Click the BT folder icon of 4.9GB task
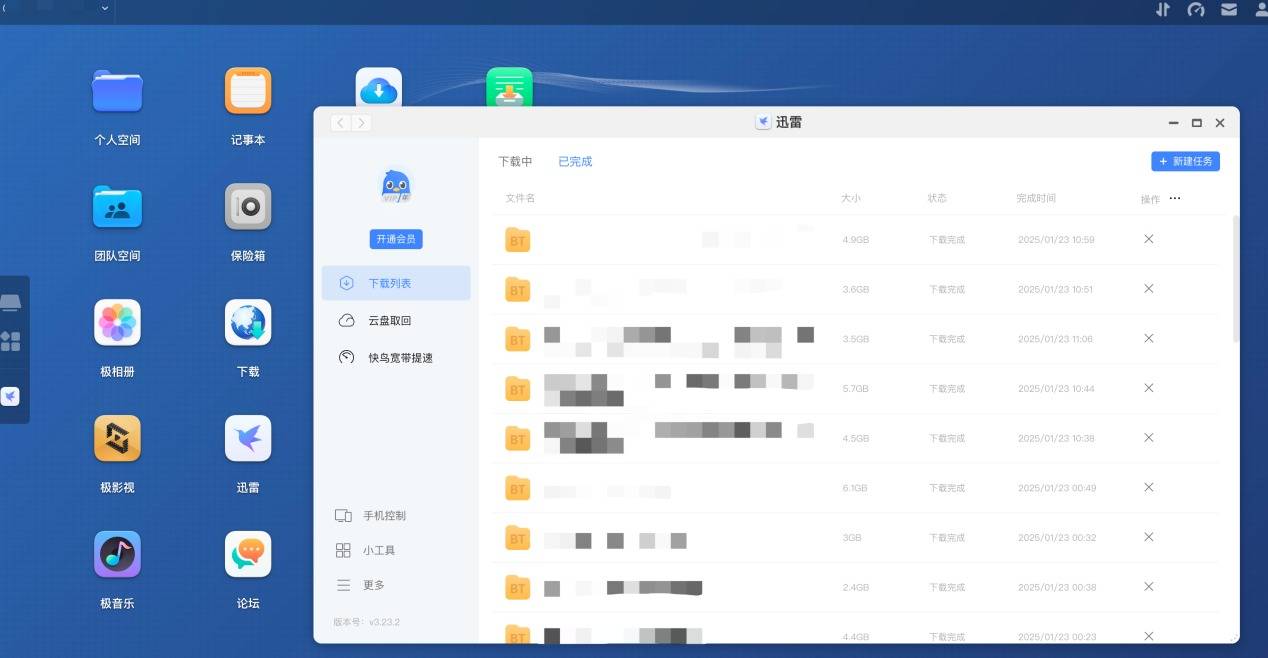 [517, 239]
